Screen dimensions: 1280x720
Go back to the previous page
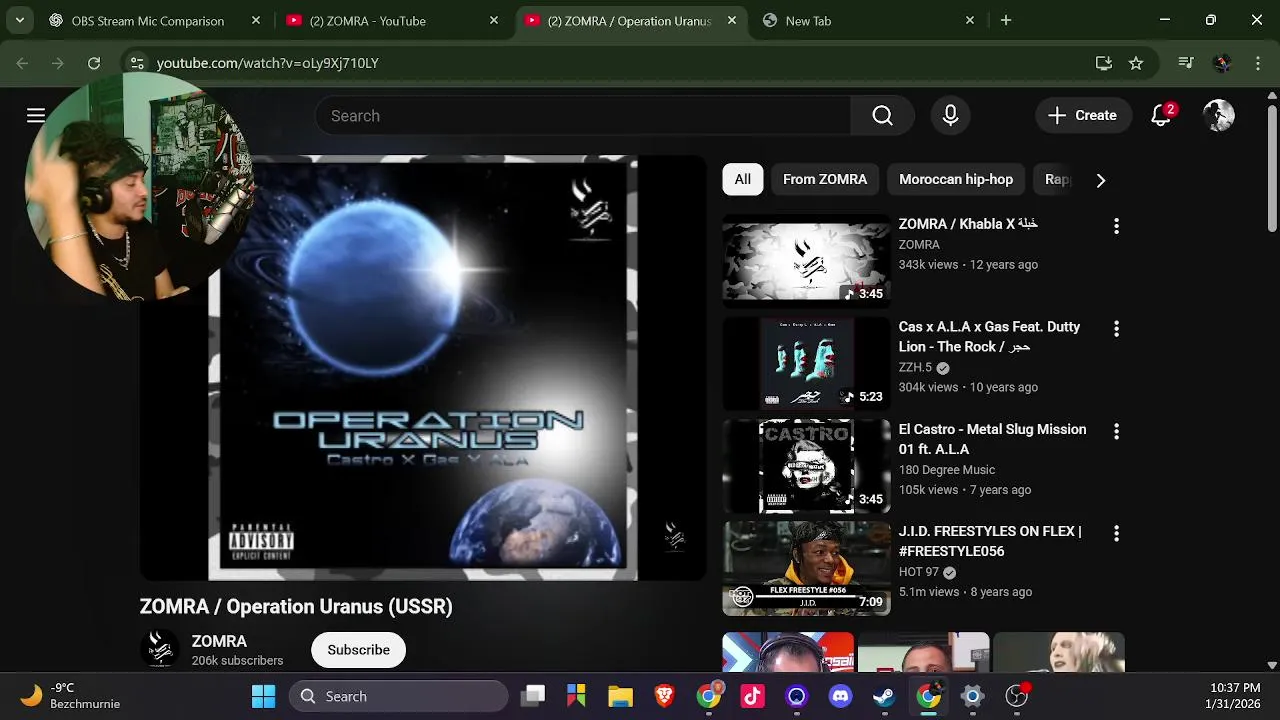pos(22,63)
